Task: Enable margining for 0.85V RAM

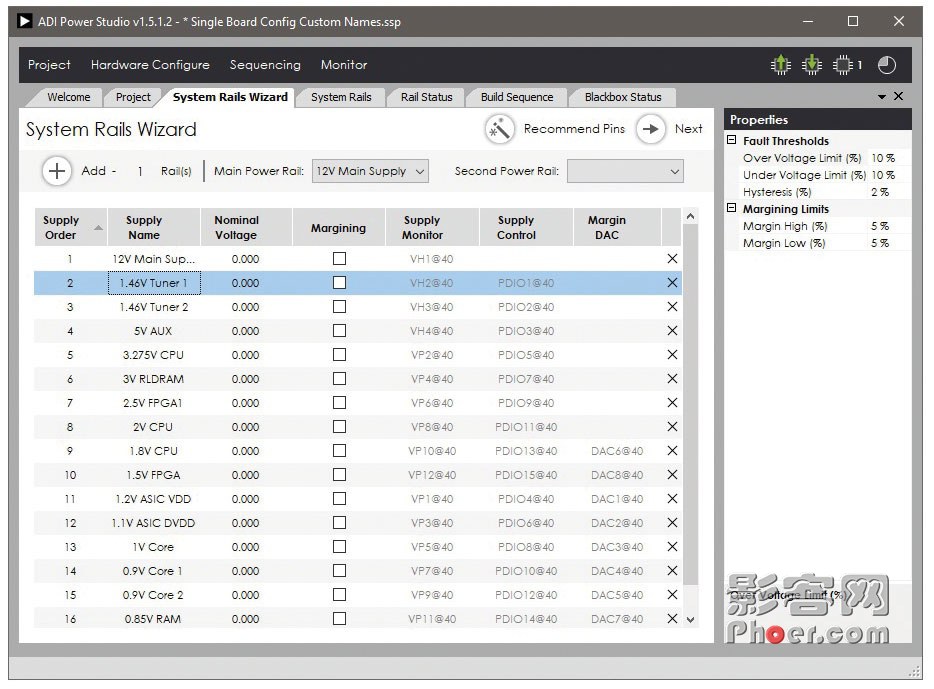Action: click(x=340, y=619)
